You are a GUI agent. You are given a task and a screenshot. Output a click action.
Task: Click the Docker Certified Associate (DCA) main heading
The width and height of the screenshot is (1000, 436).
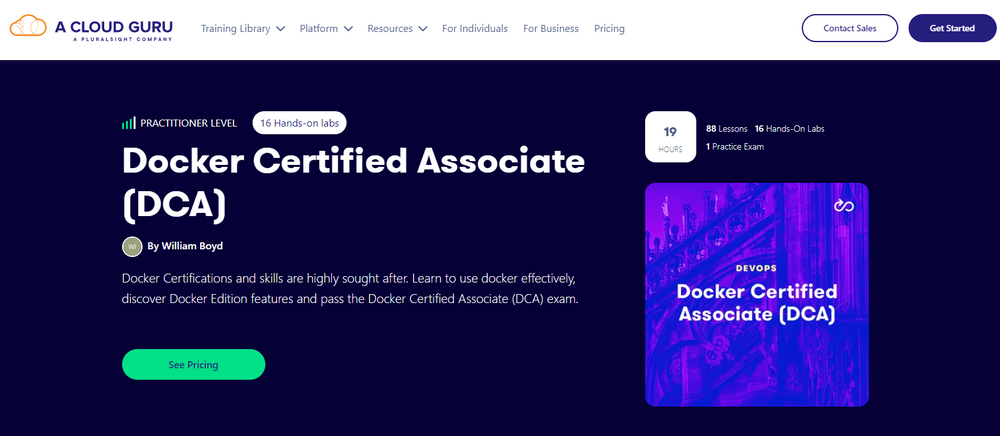pos(353,184)
